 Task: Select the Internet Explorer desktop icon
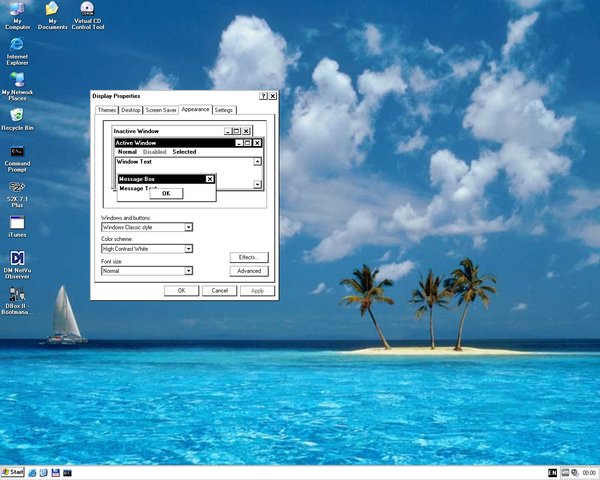17,51
